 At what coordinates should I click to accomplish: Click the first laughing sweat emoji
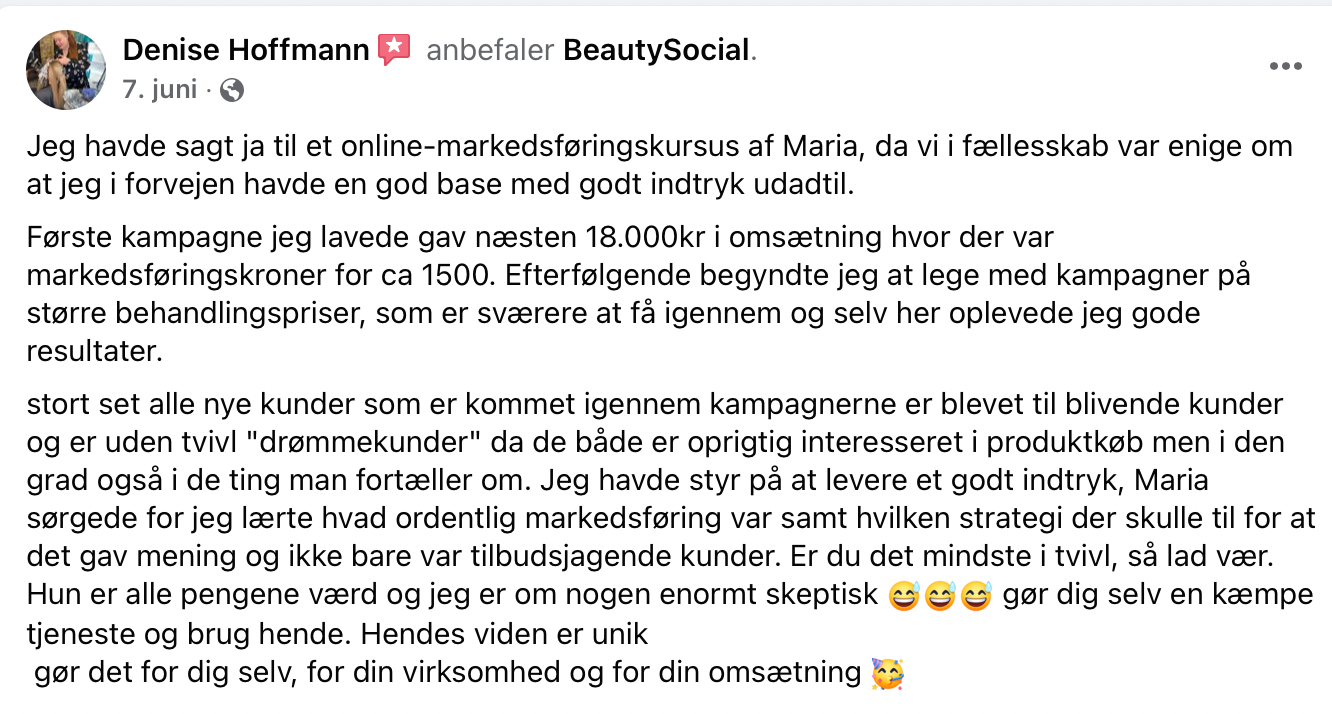(x=903, y=596)
